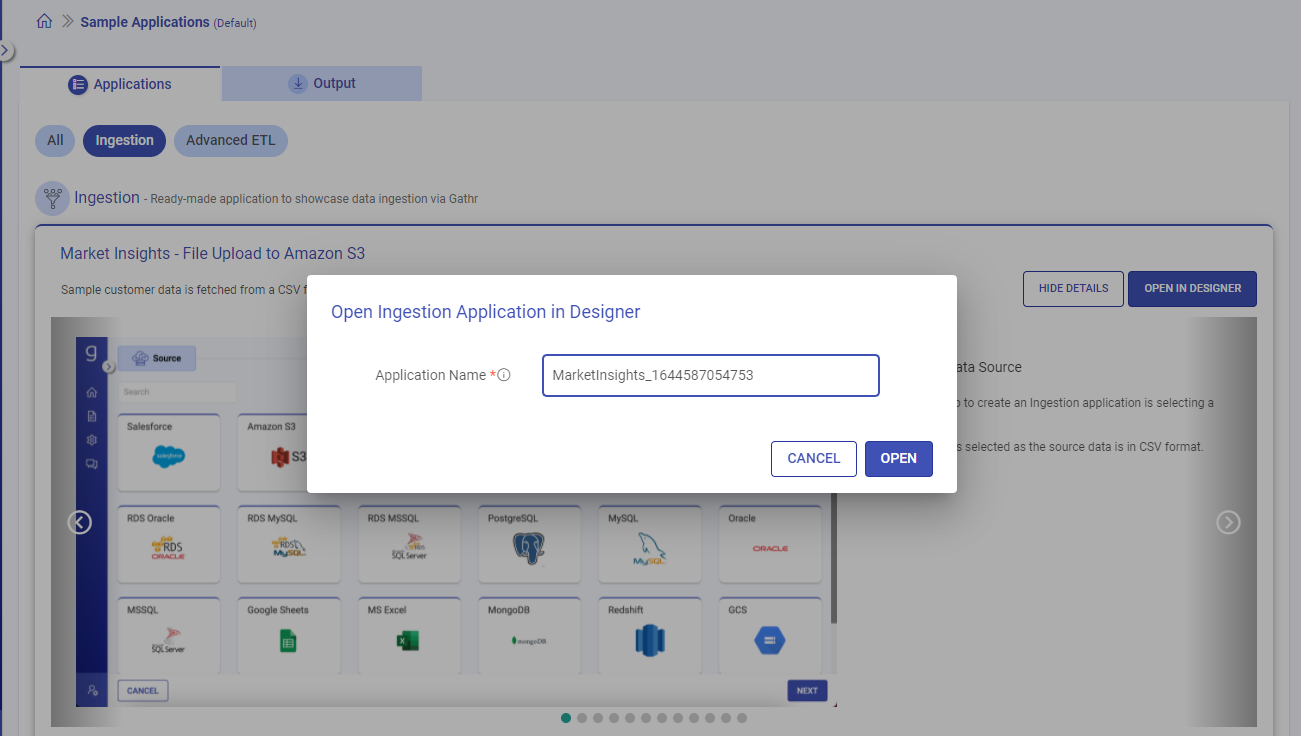1301x736 pixels.
Task: Select the Applications tab
Action: [120, 84]
